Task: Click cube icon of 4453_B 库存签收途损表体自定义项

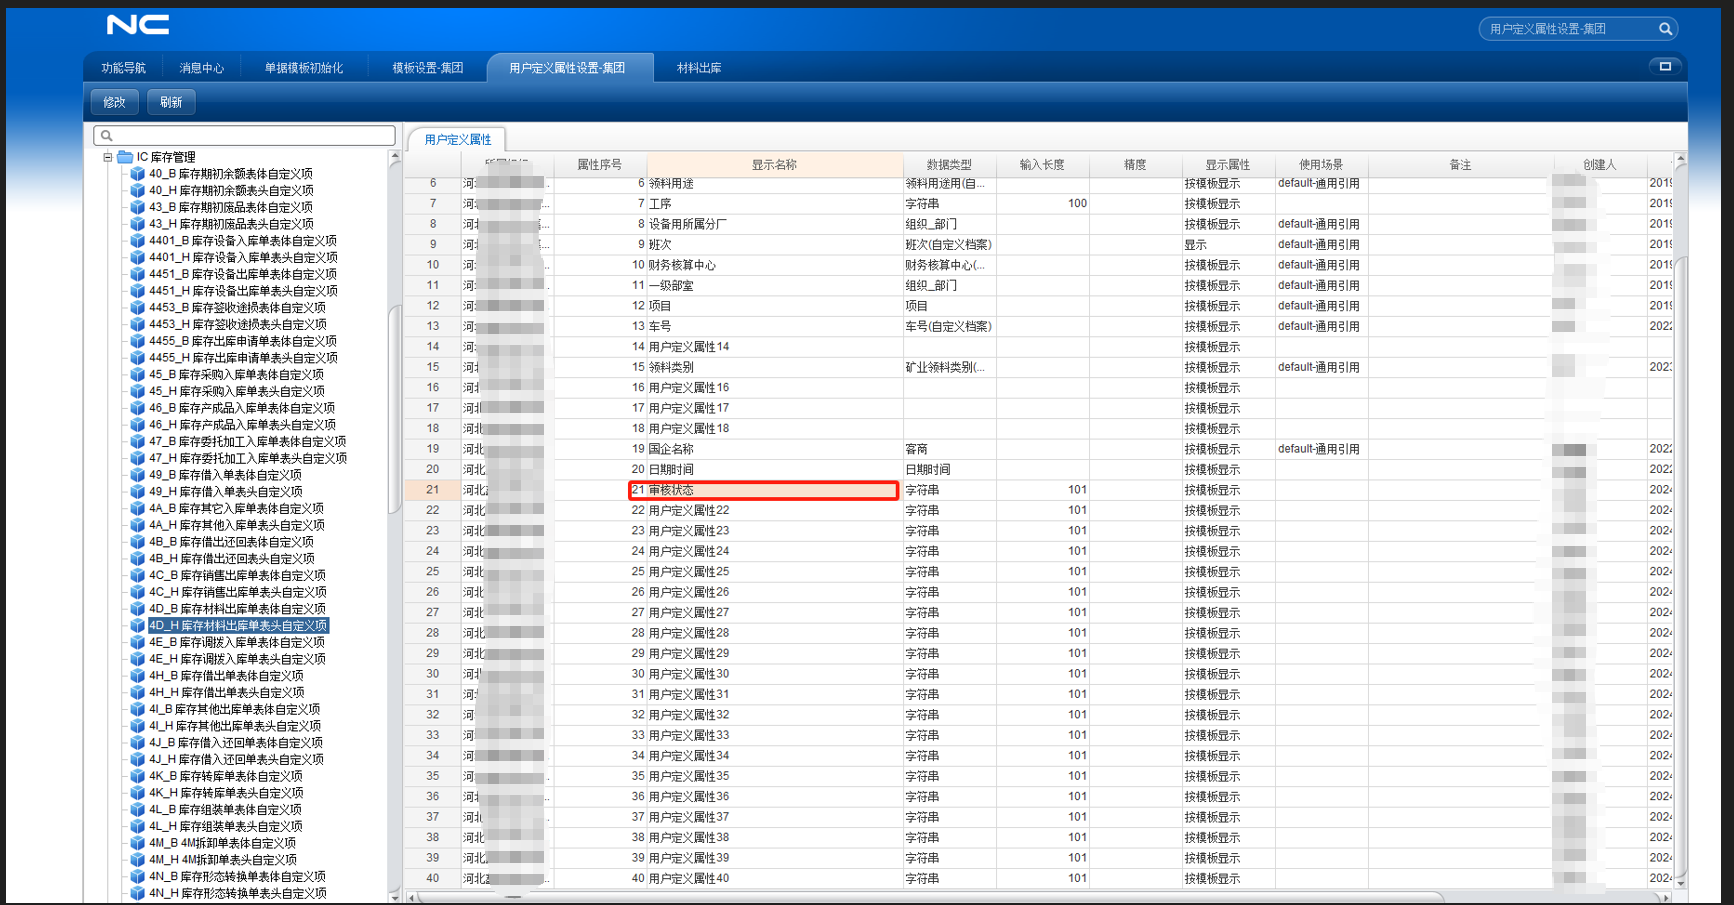Action: (x=138, y=308)
